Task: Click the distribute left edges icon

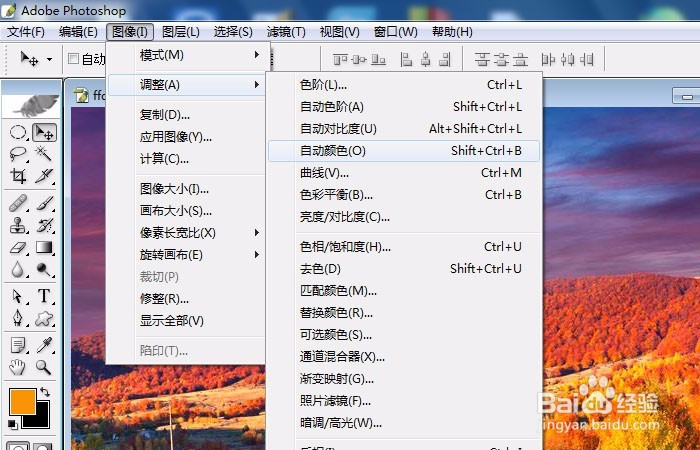Action: tap(548, 59)
